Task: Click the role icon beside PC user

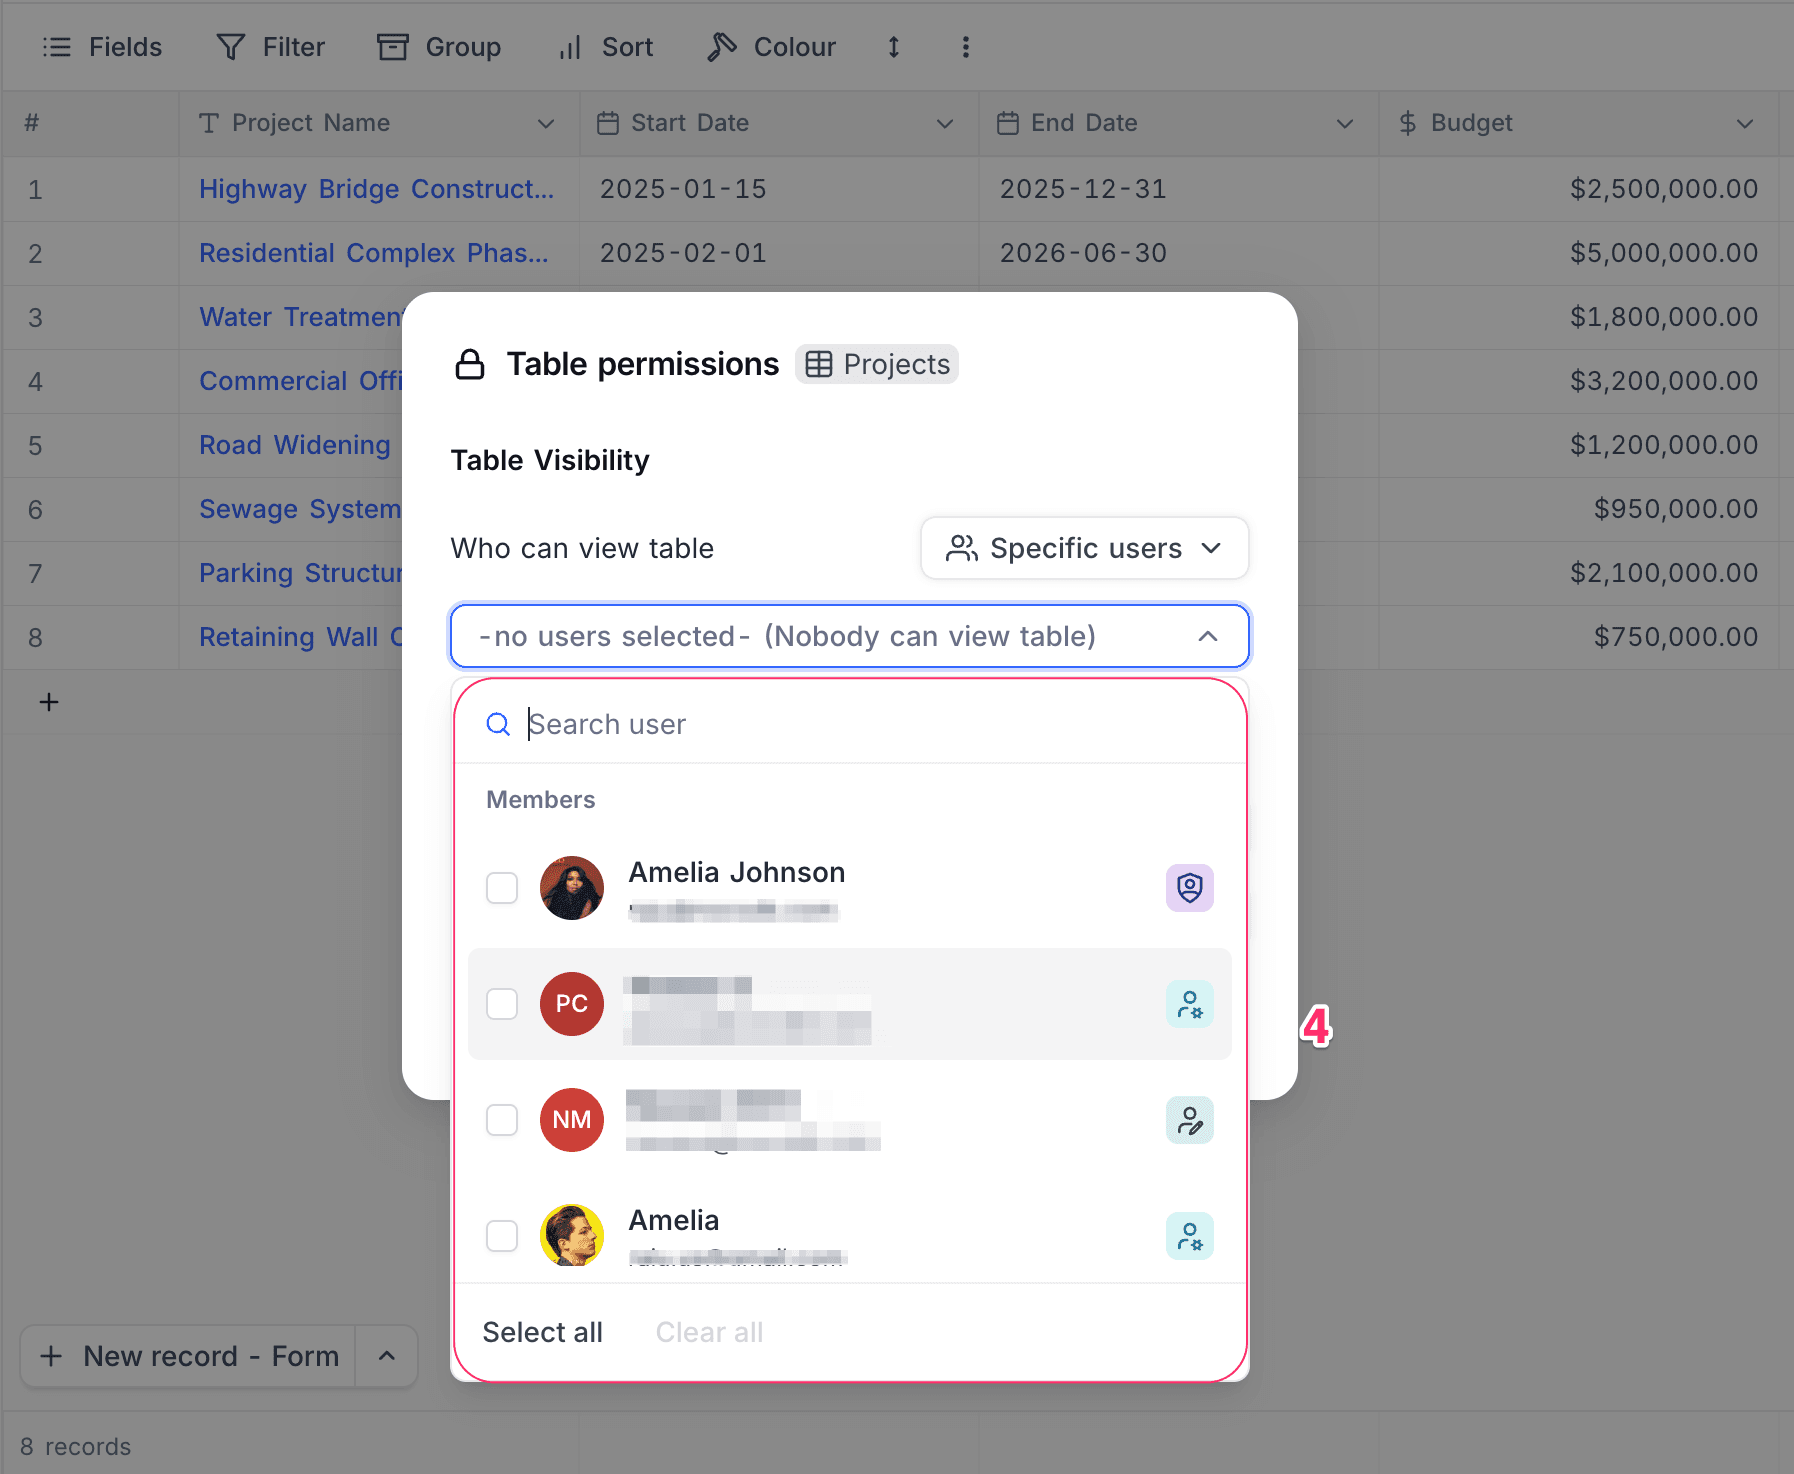Action: (1189, 1004)
